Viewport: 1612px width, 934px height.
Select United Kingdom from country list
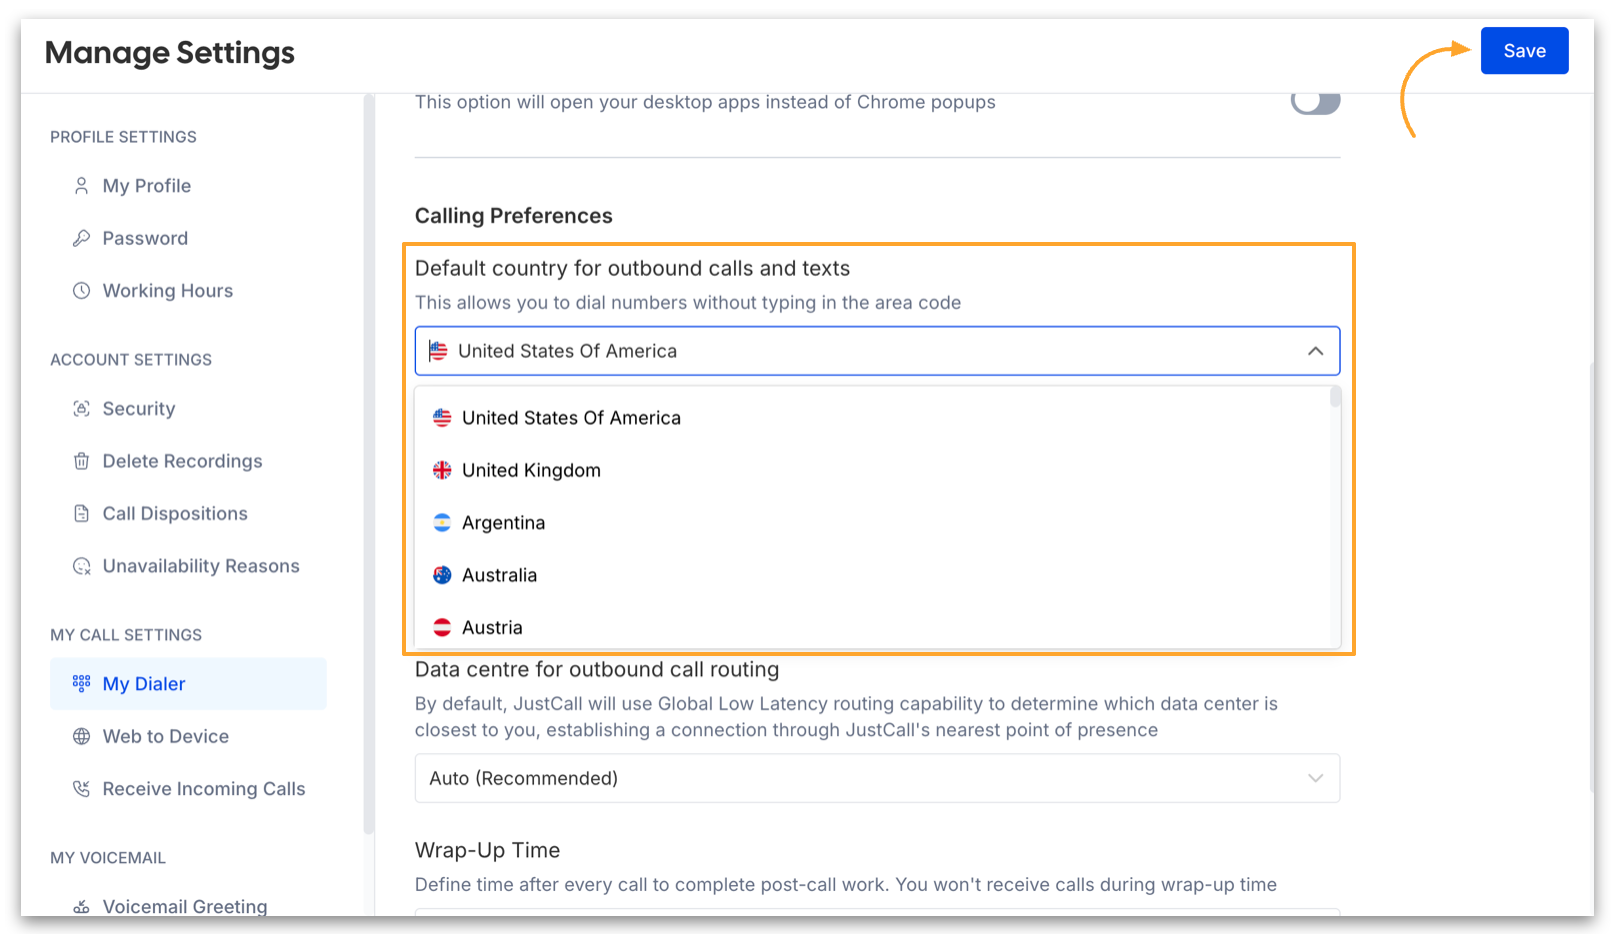[531, 470]
